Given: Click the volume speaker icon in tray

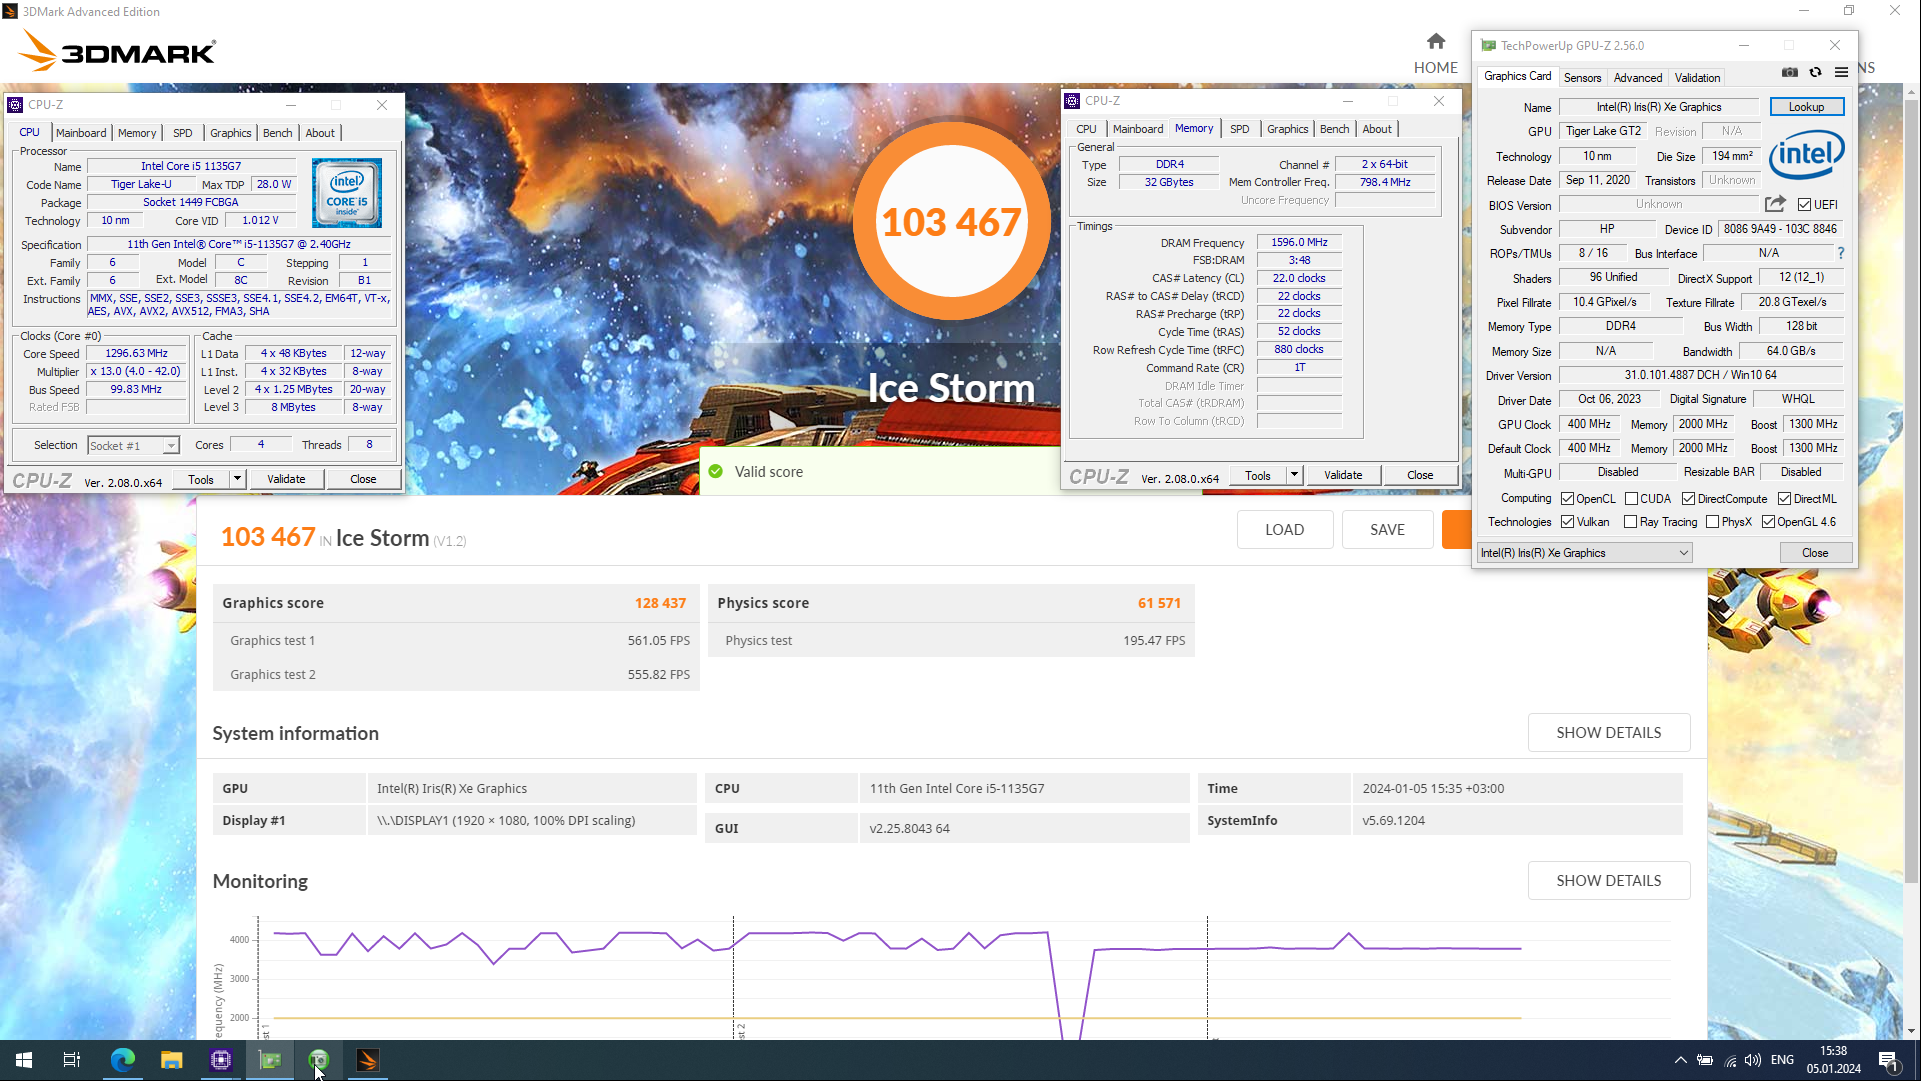Looking at the screenshot, I should pos(1753,1060).
